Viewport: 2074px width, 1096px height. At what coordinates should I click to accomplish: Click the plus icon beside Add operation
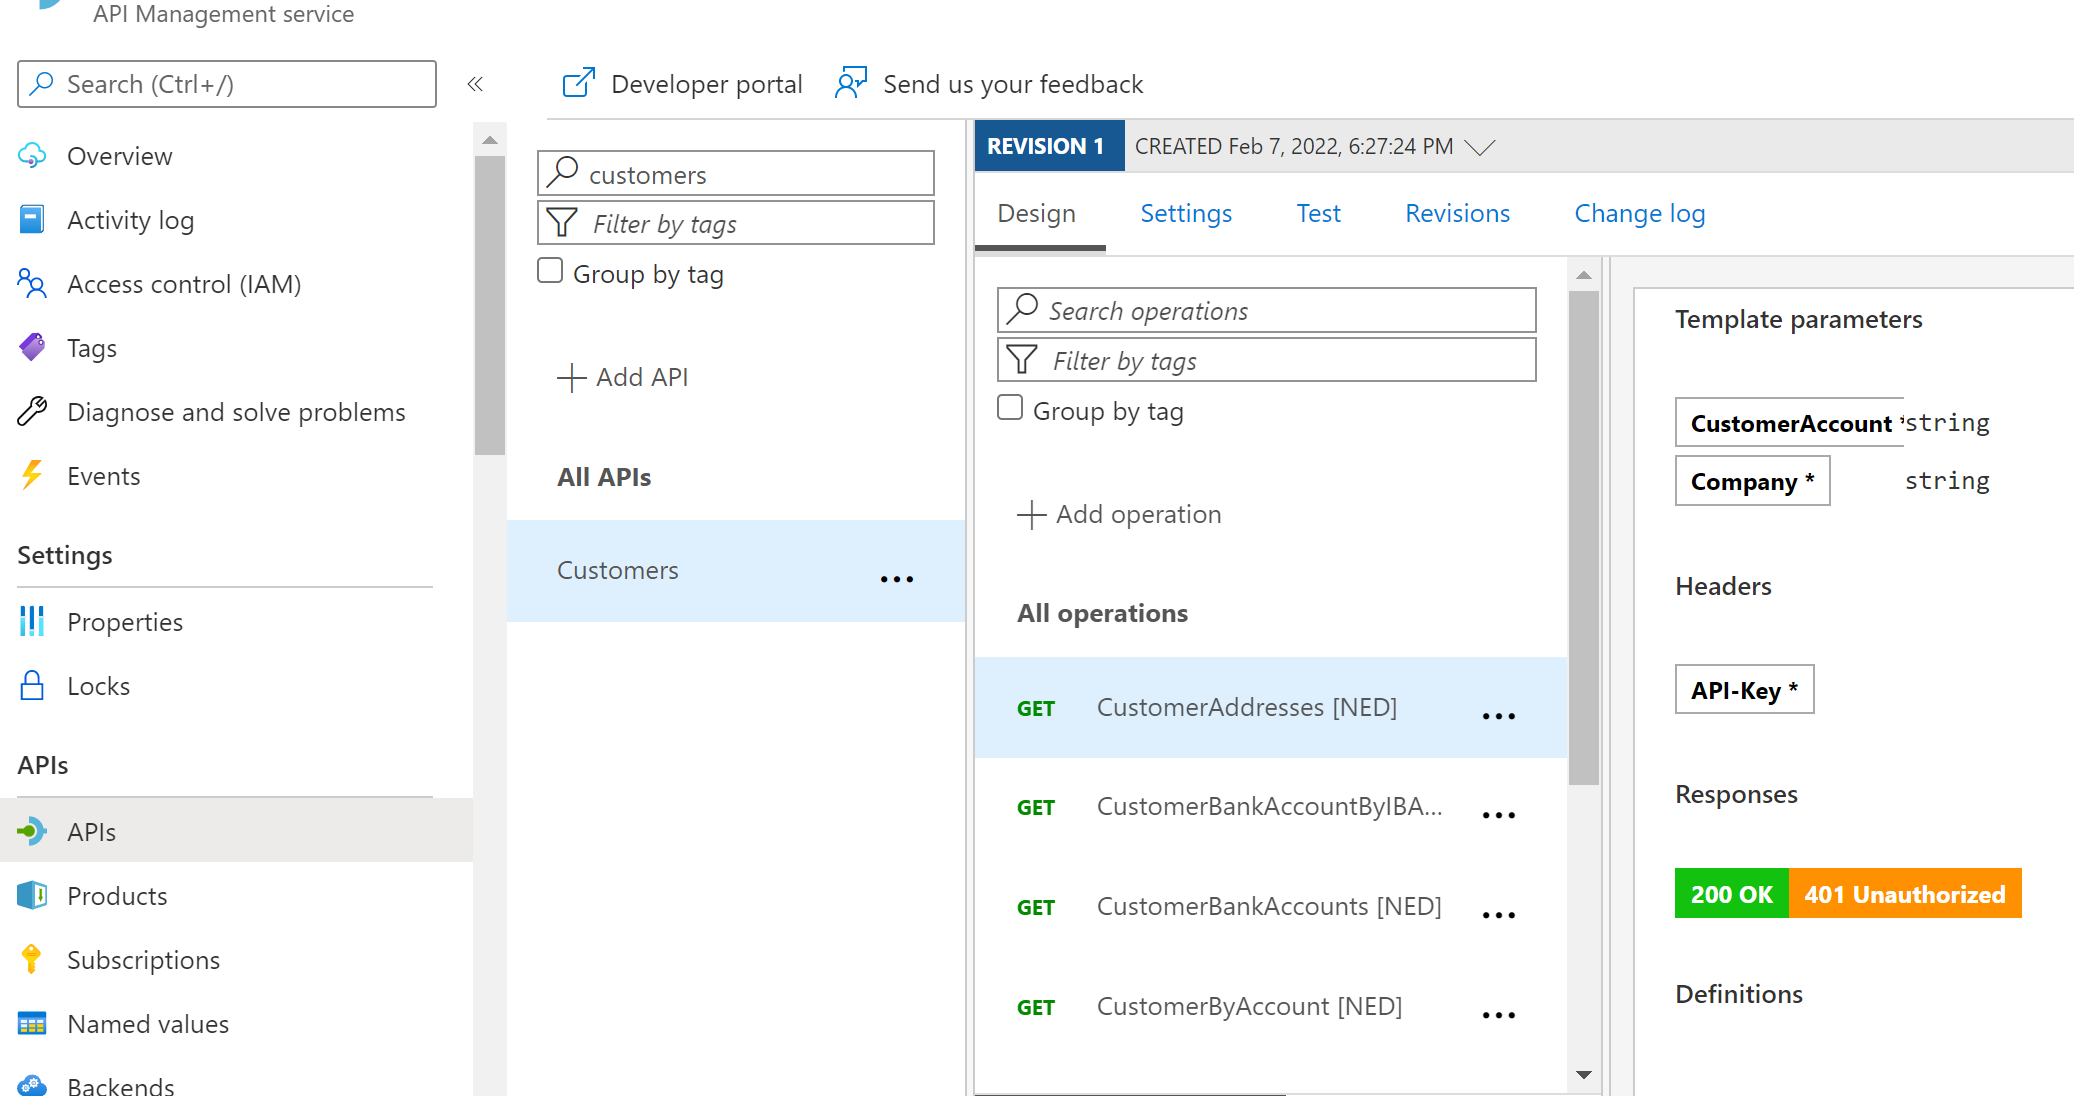click(1031, 515)
